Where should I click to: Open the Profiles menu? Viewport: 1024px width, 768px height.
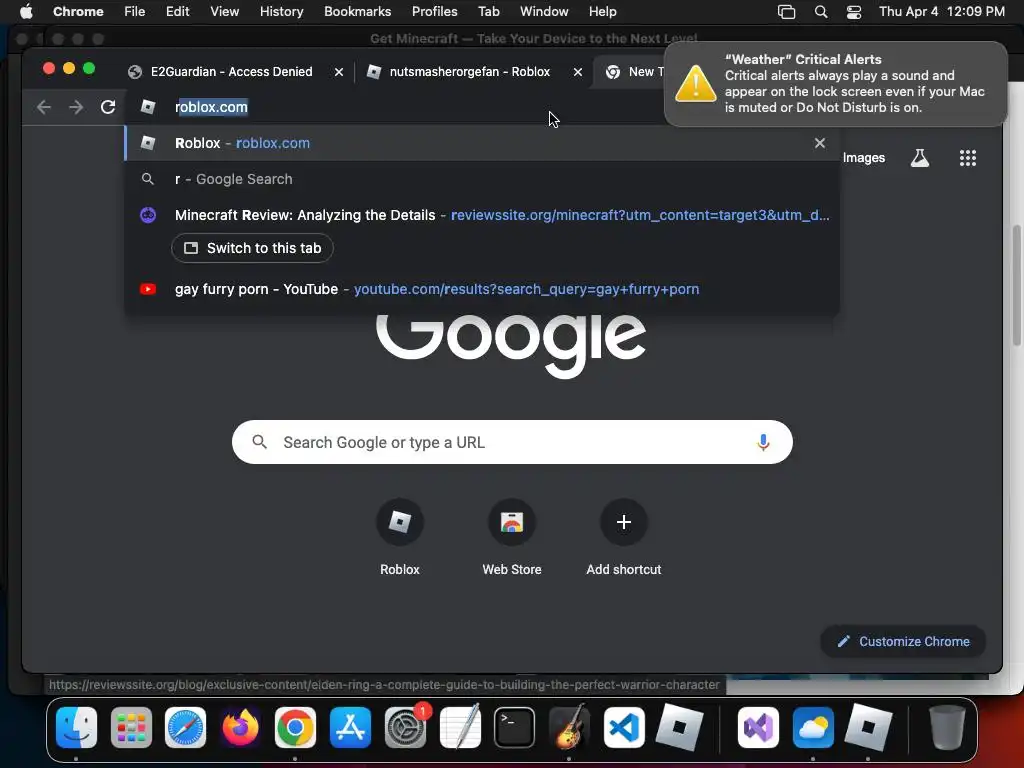[x=434, y=12]
